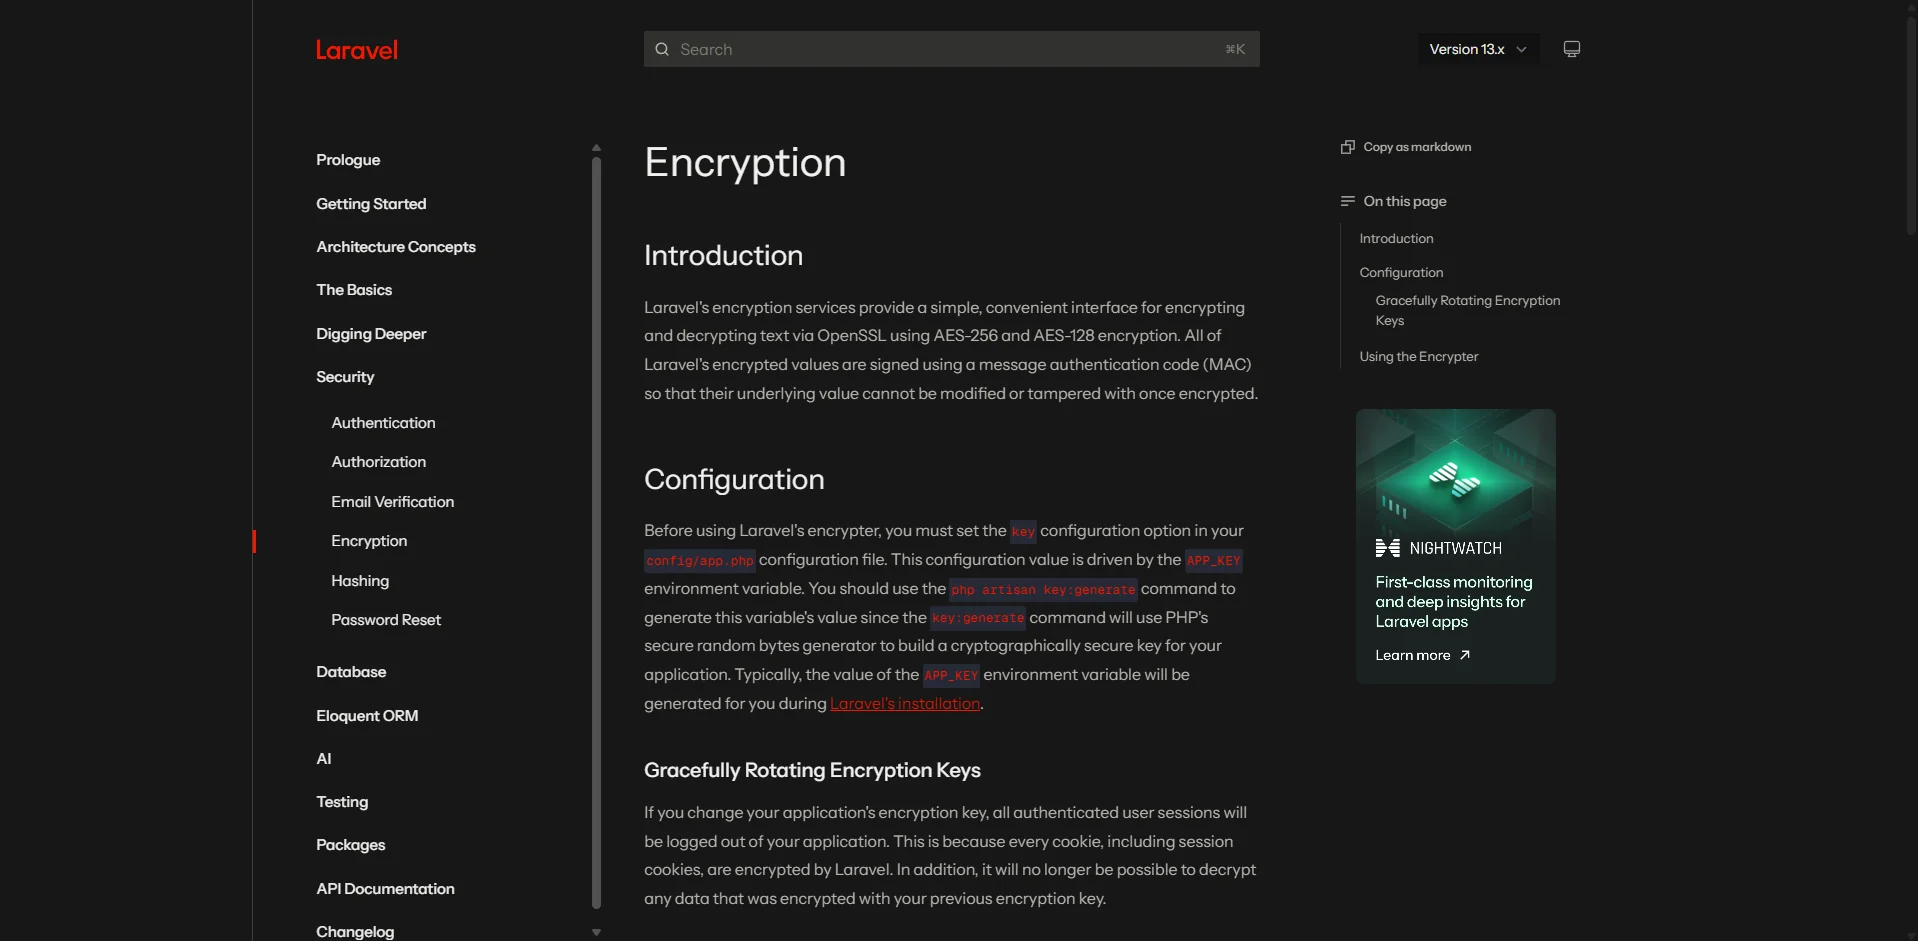Image resolution: width=1918 pixels, height=941 pixels.
Task: Expand the Eloquent ORM section
Action: (367, 716)
